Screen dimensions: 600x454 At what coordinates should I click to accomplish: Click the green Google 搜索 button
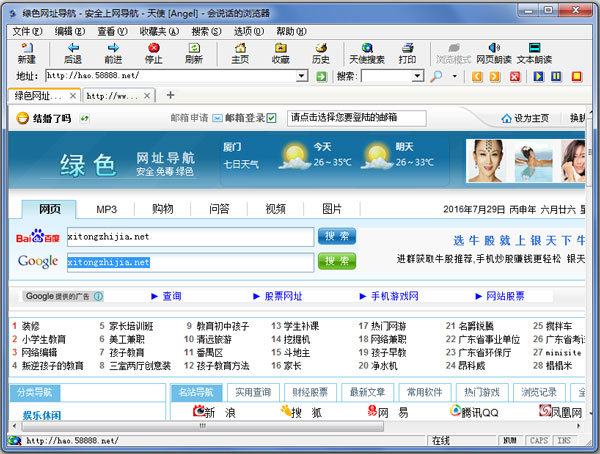point(337,261)
